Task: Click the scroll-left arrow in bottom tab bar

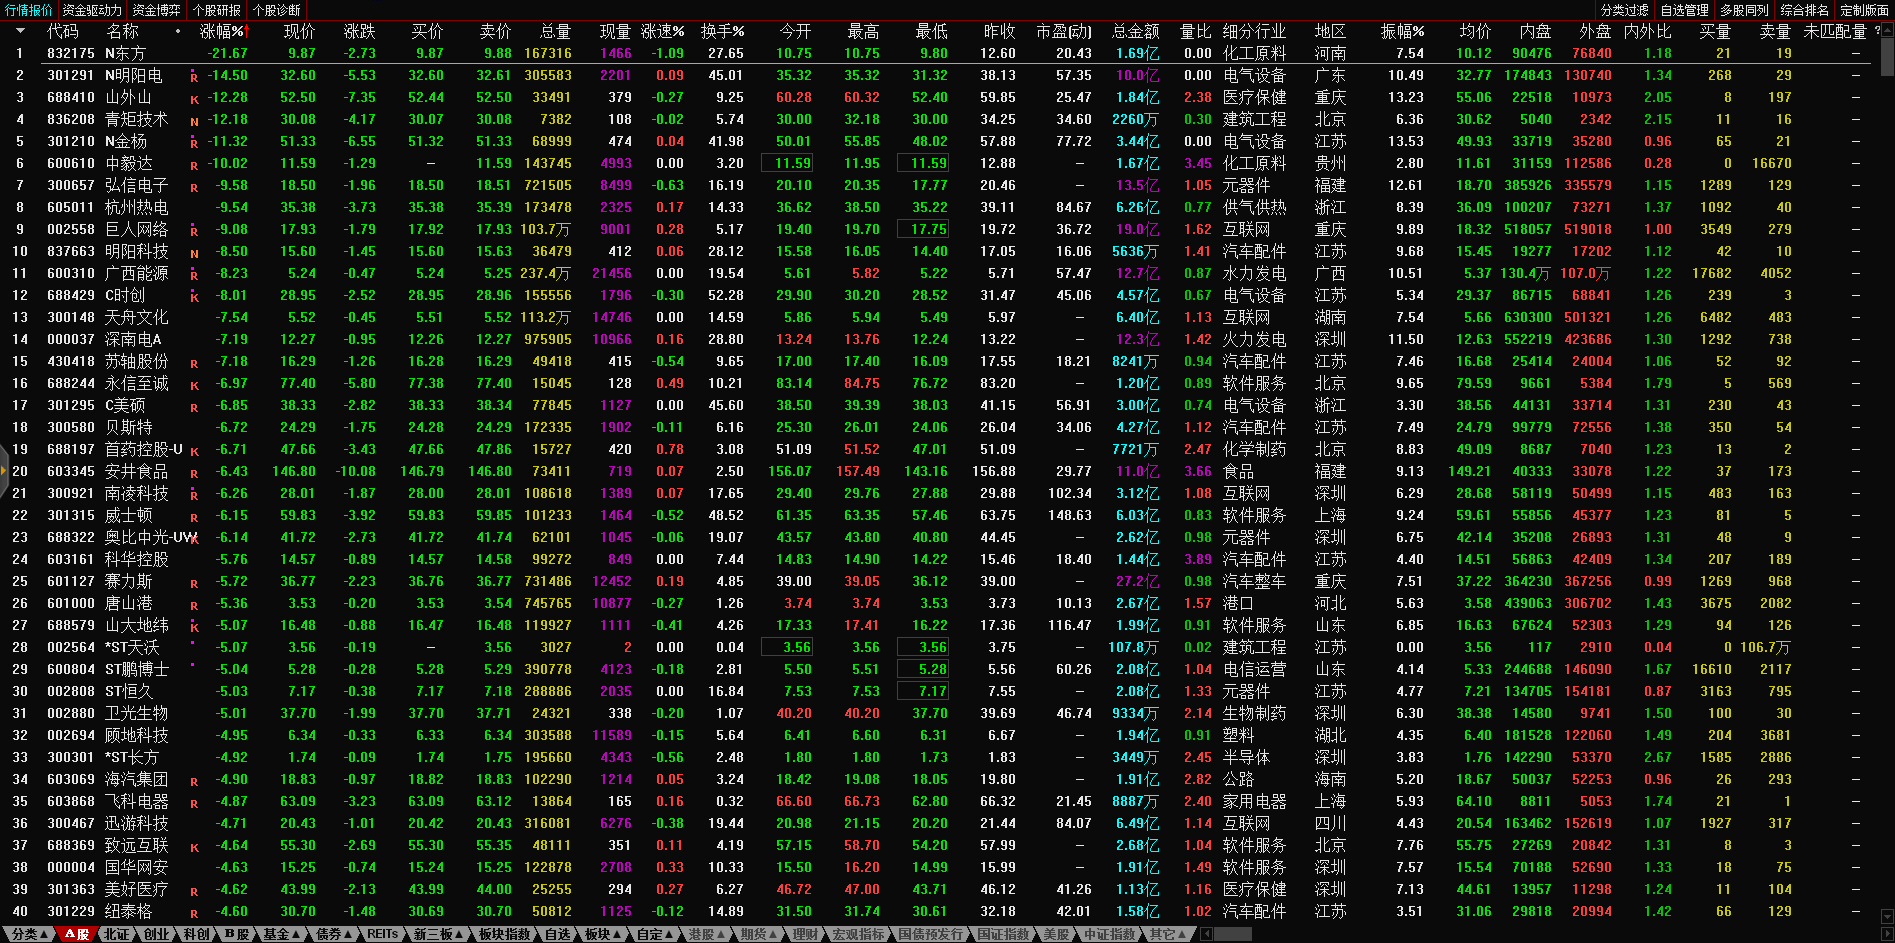Action: point(1206,934)
